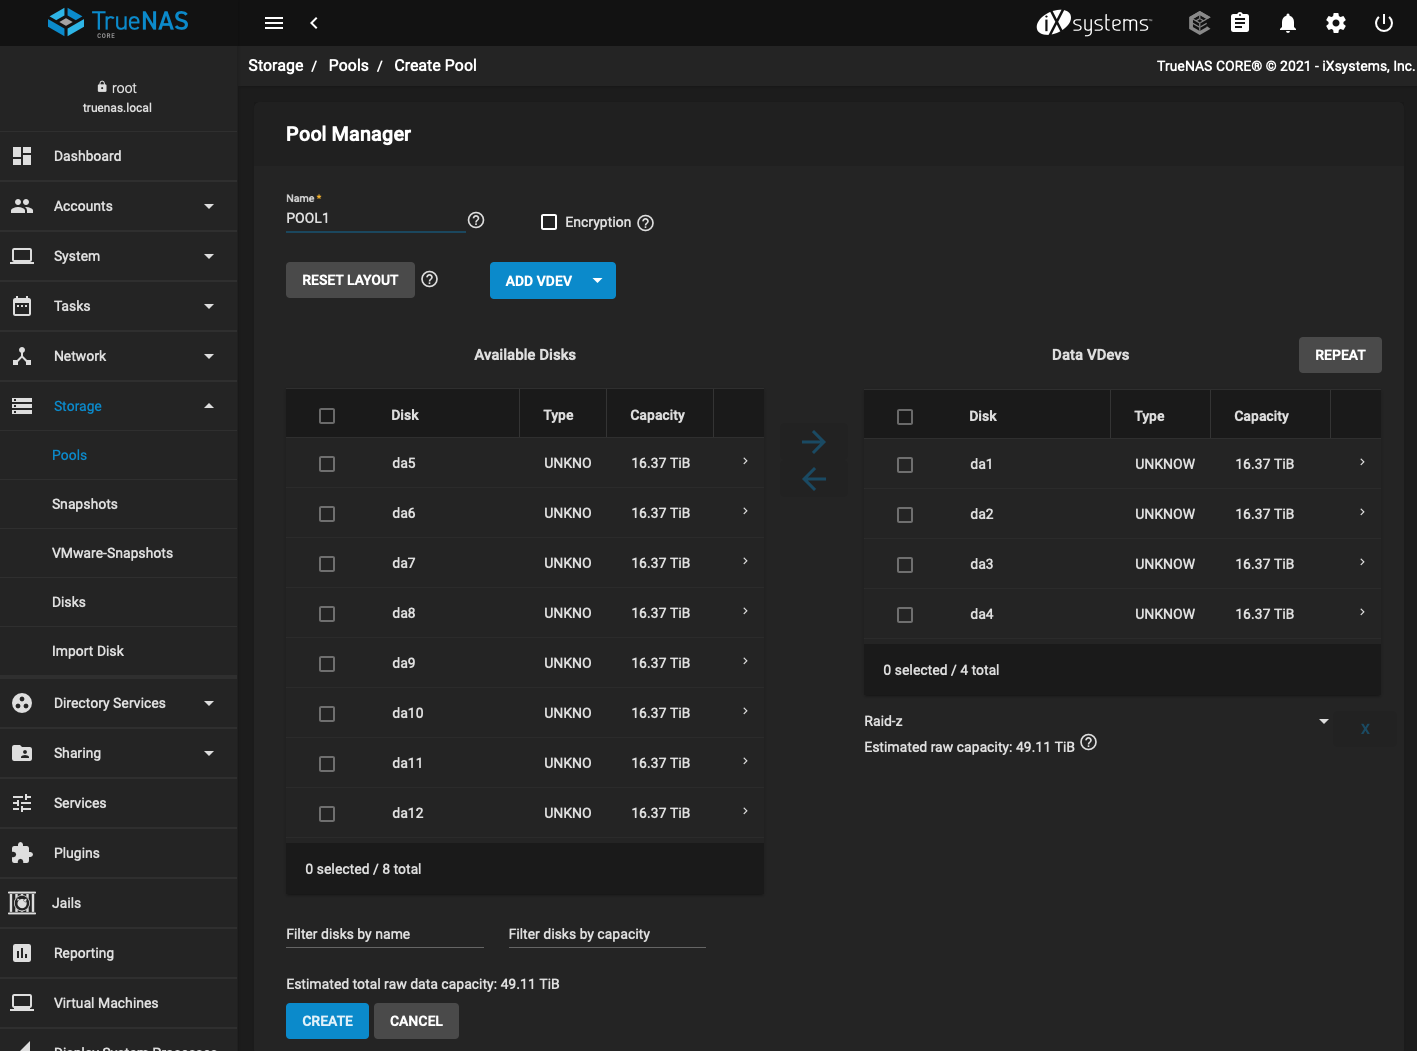
Task: Click the Create button
Action: [327, 1021]
